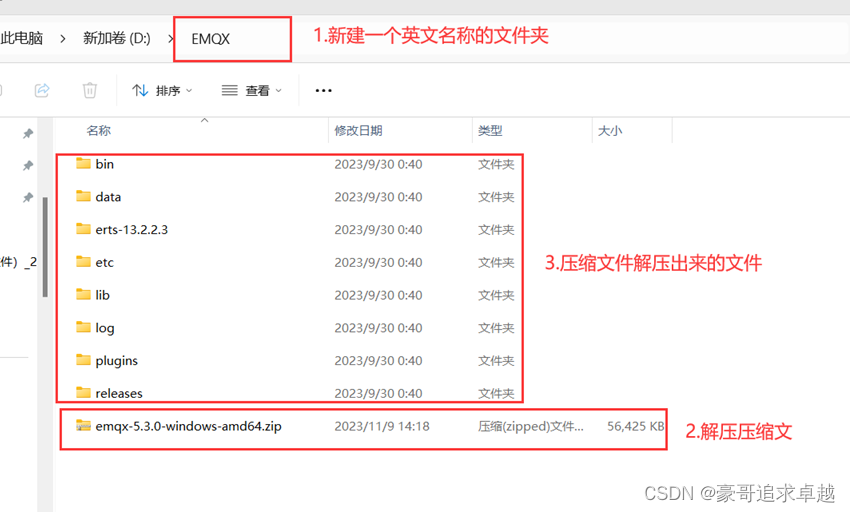Image resolution: width=850 pixels, height=512 pixels.
Task: Click the Delete trash can icon
Action: pyautogui.click(x=89, y=90)
